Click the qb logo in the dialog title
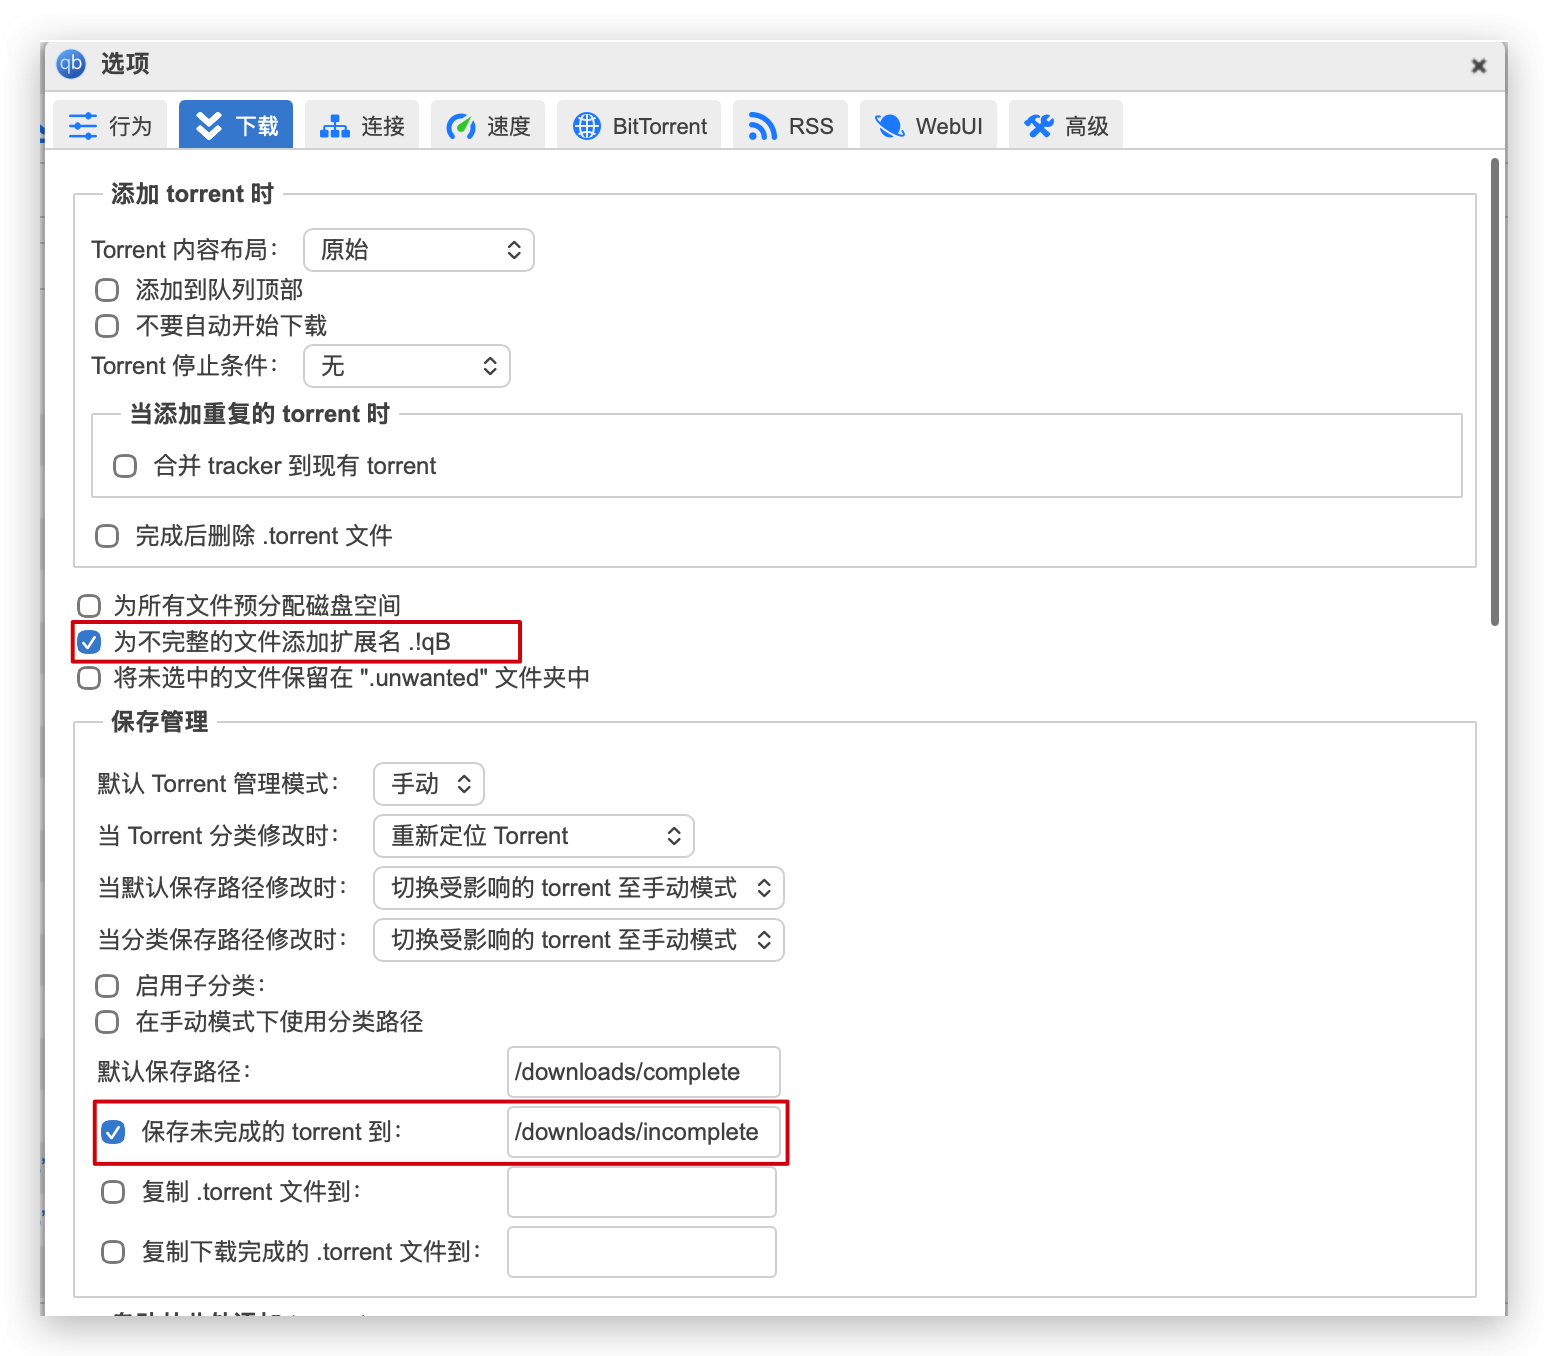This screenshot has height=1356, width=1548. (69, 64)
